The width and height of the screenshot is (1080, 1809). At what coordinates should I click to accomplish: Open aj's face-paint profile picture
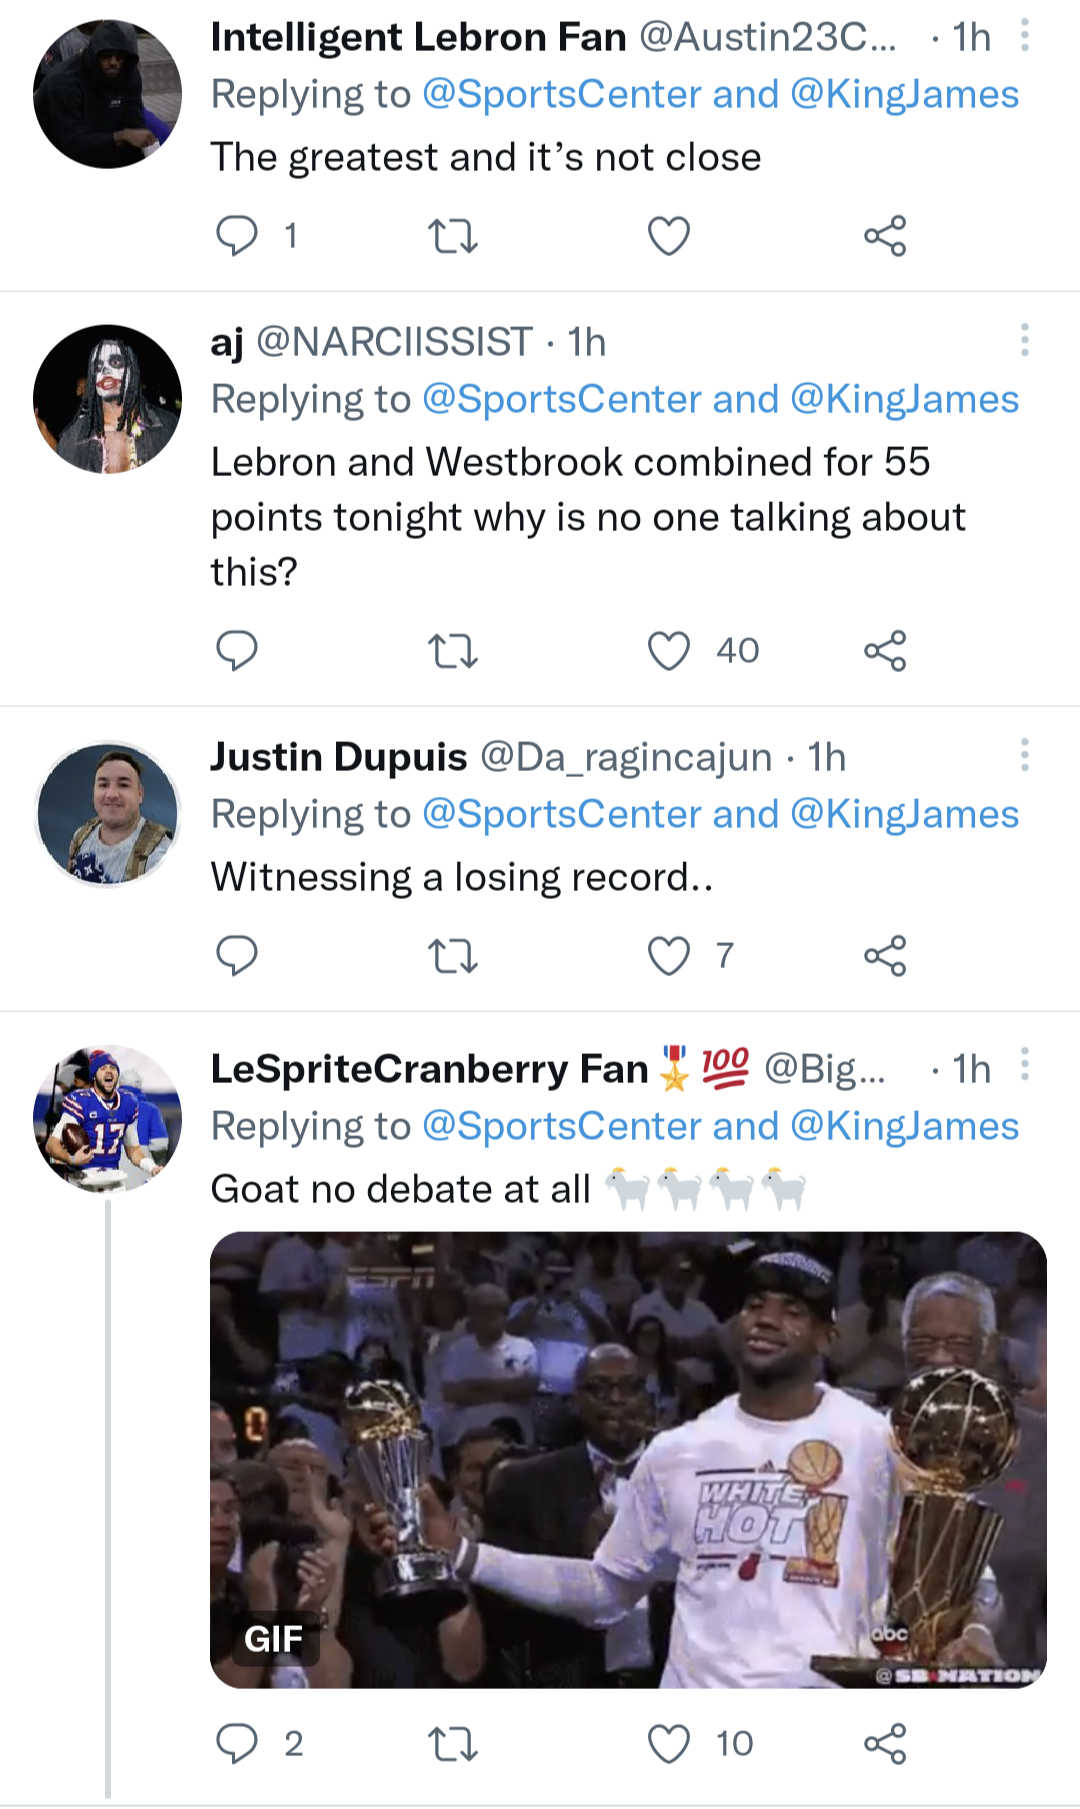(x=108, y=399)
